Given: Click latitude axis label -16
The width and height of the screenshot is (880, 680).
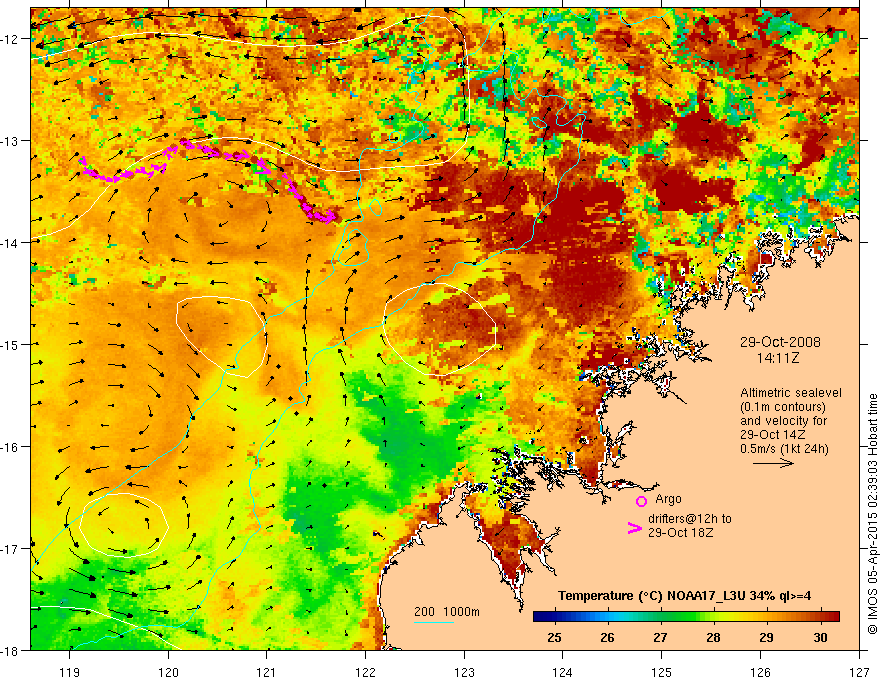Looking at the screenshot, I should coord(11,447).
